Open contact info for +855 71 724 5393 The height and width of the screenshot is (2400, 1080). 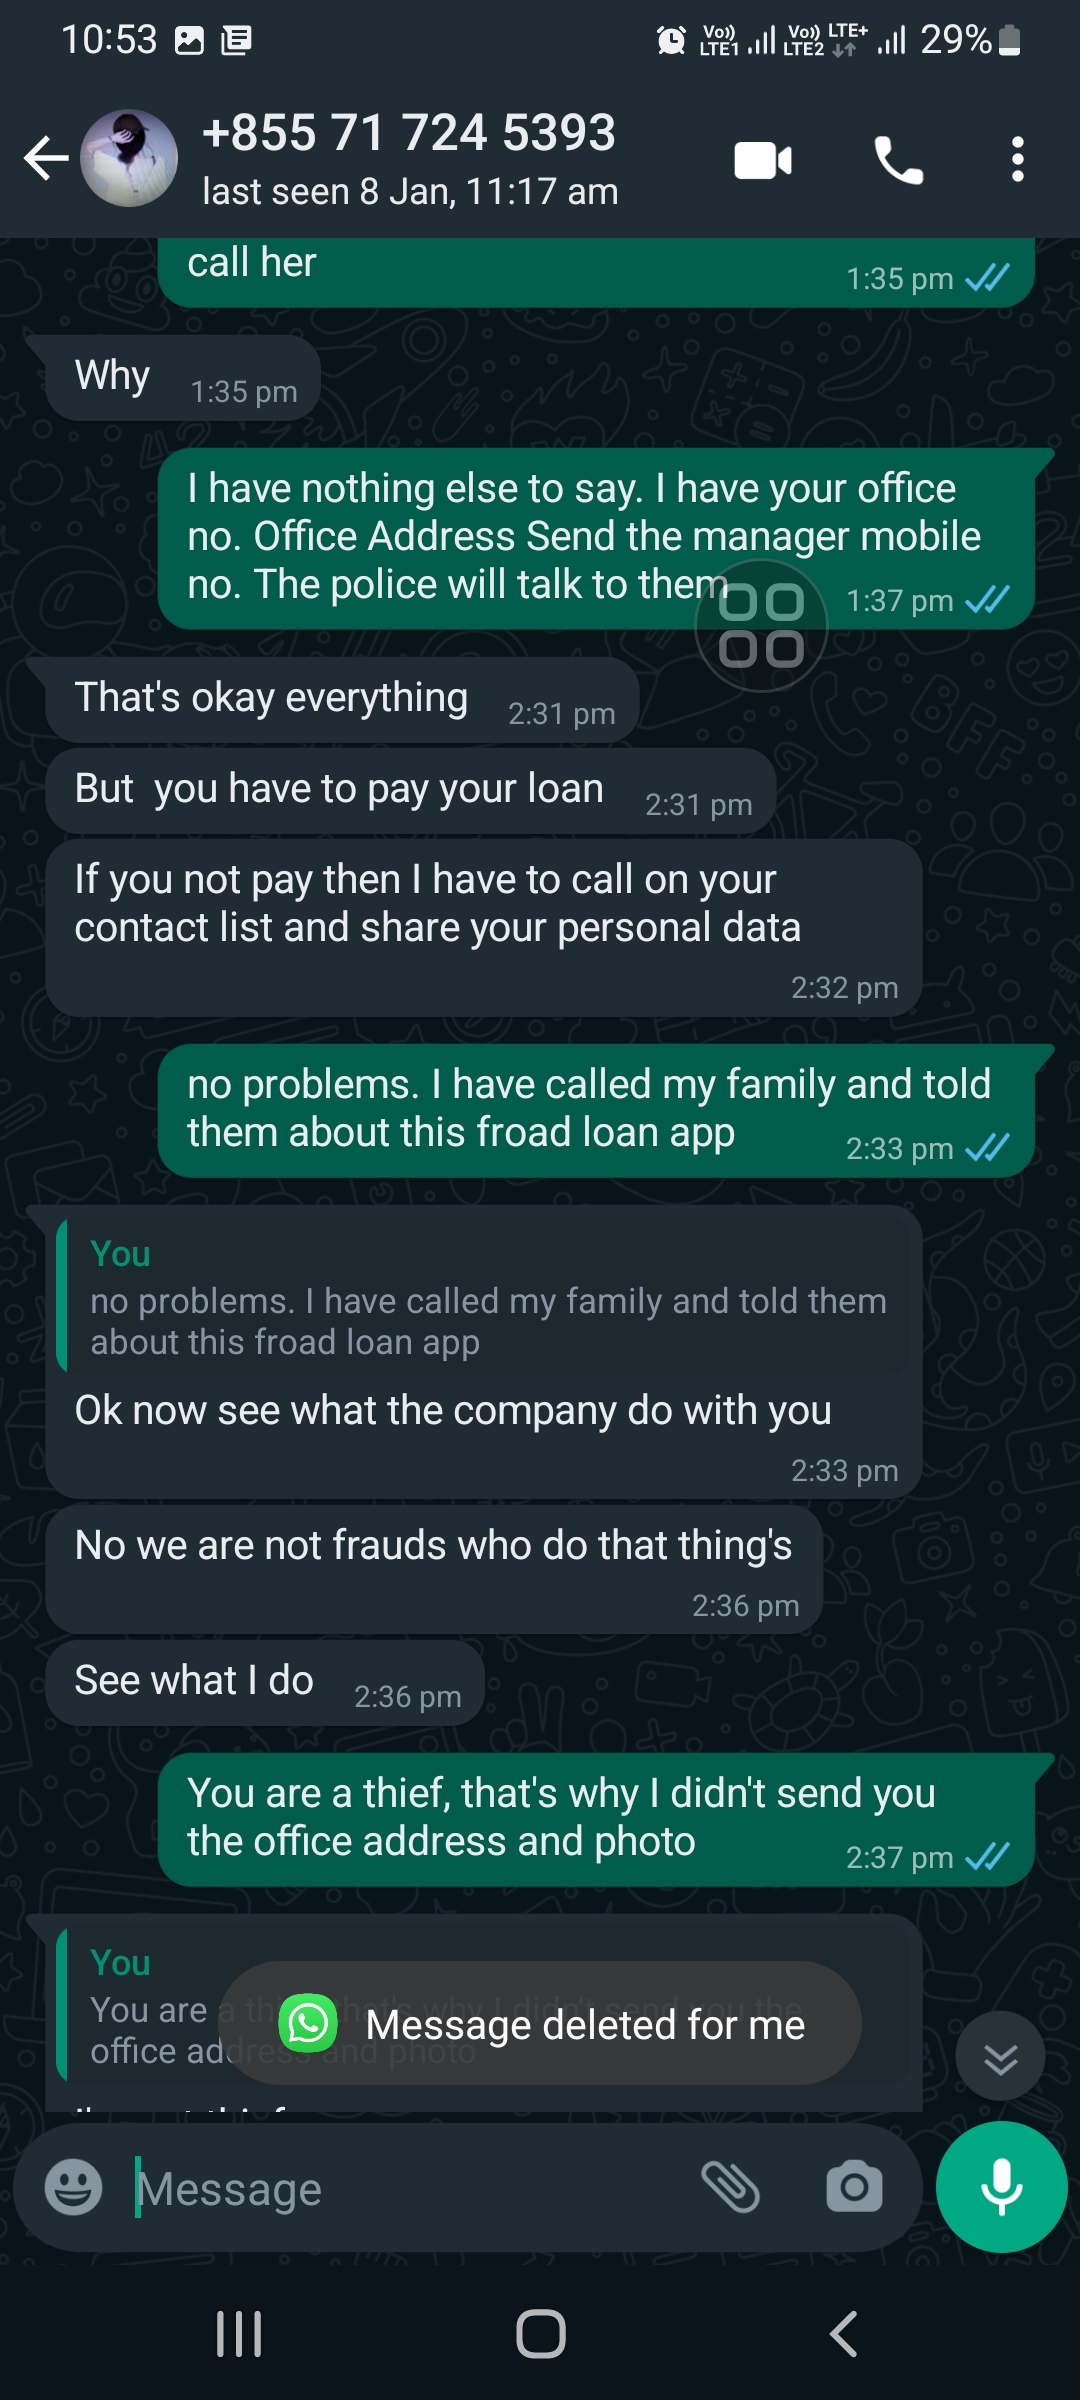pos(410,158)
